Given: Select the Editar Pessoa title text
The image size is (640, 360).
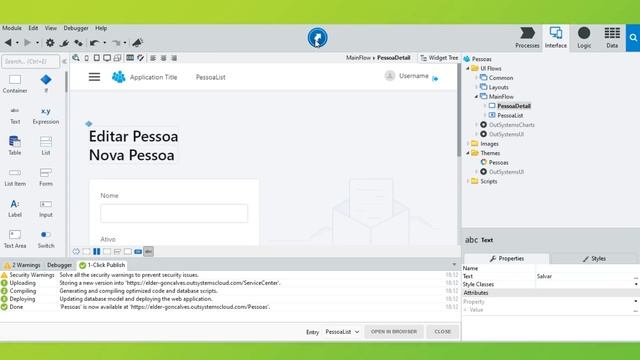Looking at the screenshot, I should click(x=133, y=136).
